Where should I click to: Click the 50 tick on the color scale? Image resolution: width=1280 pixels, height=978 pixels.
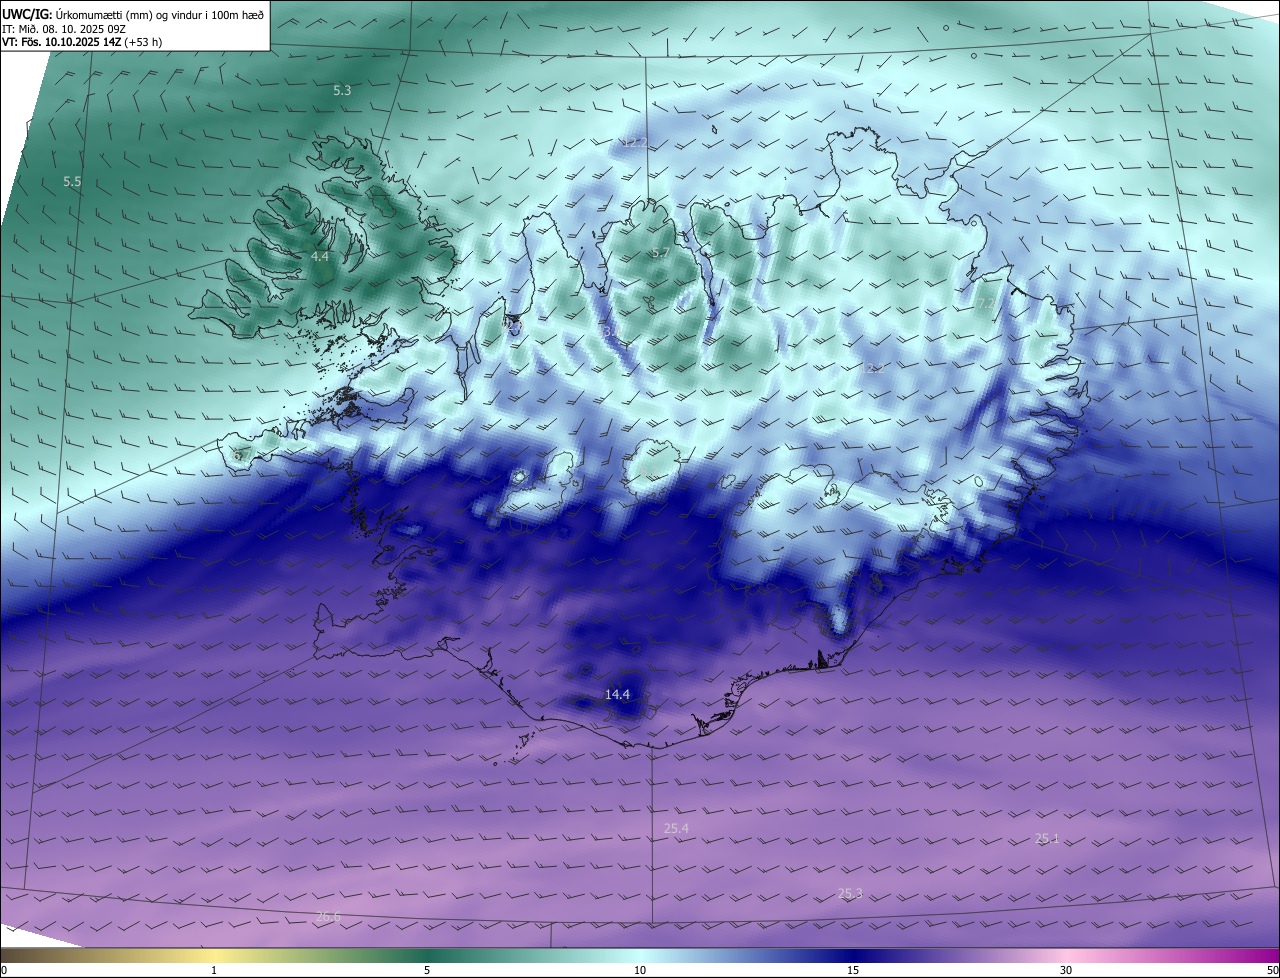1272,970
